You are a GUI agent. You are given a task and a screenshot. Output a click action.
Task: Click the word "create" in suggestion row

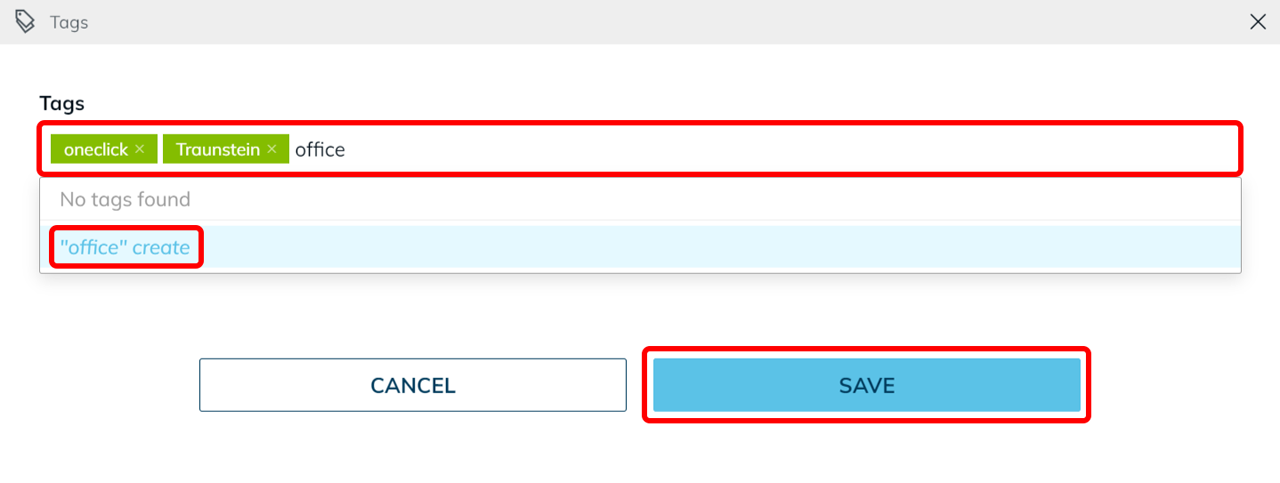pyautogui.click(x=160, y=247)
